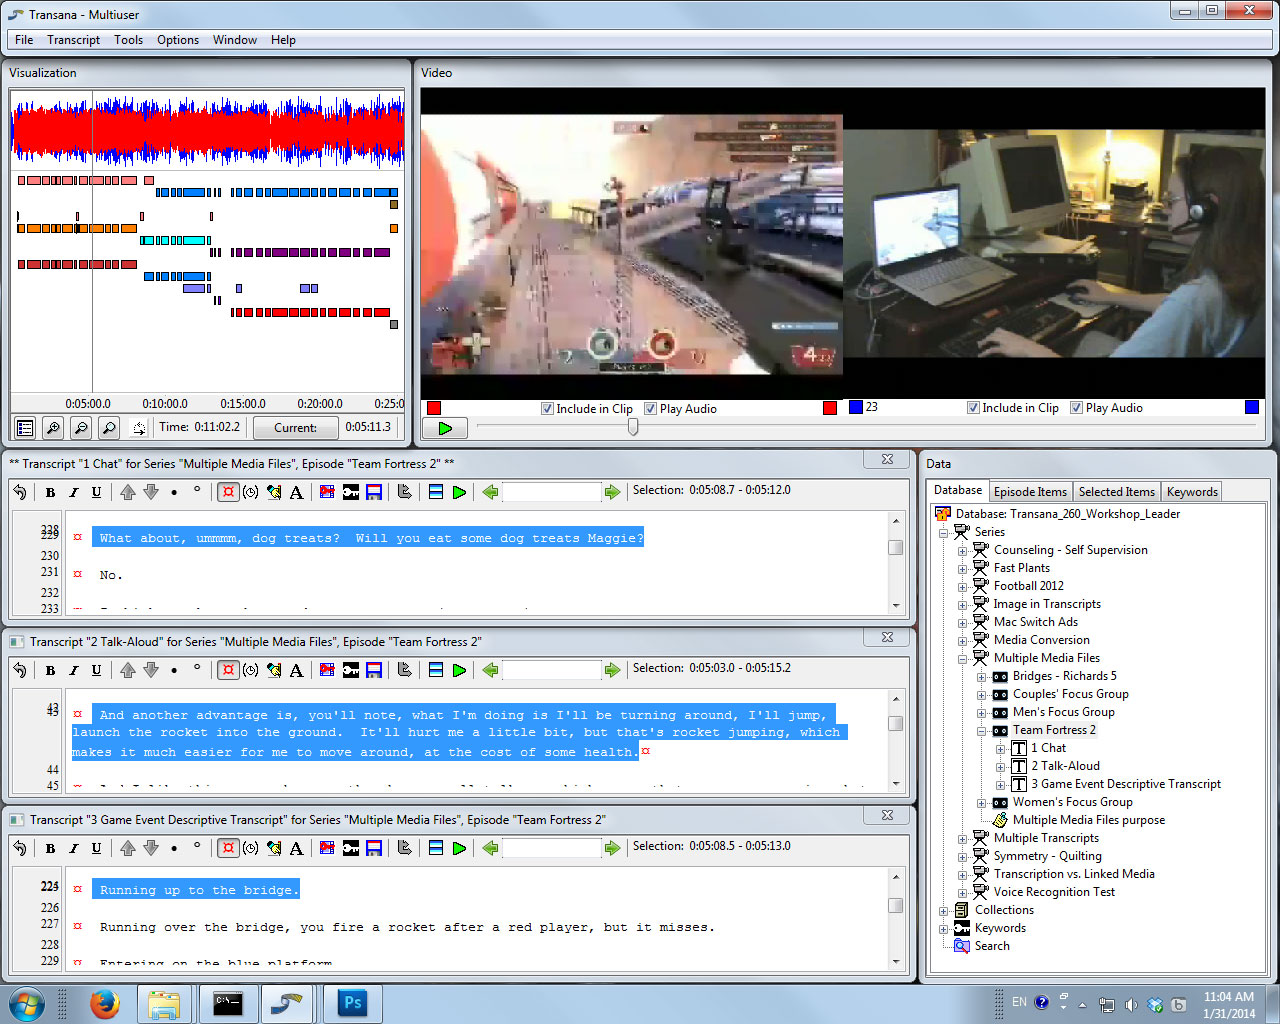
Task: Select Search in the database tree
Action: click(x=992, y=946)
